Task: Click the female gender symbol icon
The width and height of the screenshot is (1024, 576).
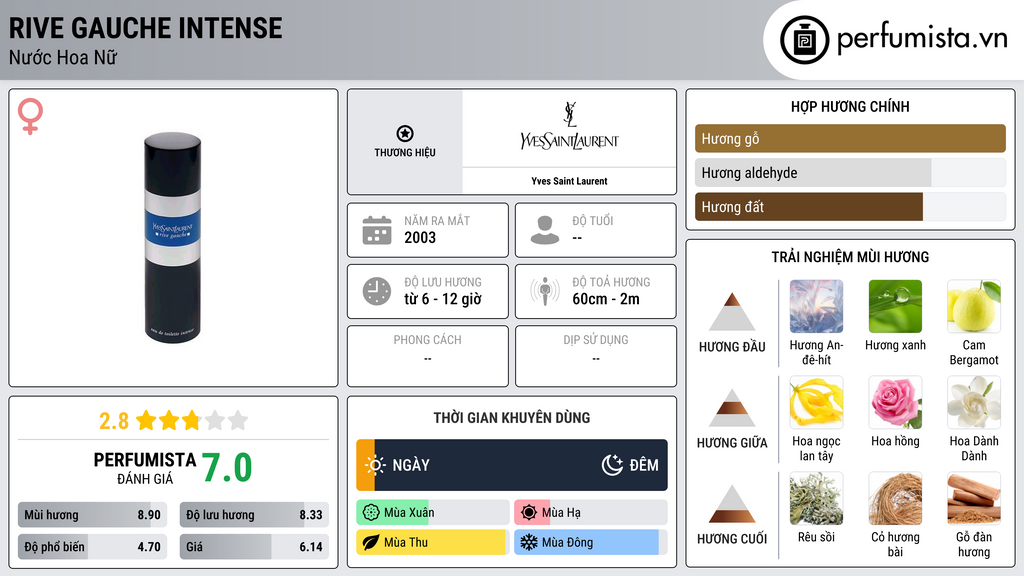Action: [x=31, y=117]
